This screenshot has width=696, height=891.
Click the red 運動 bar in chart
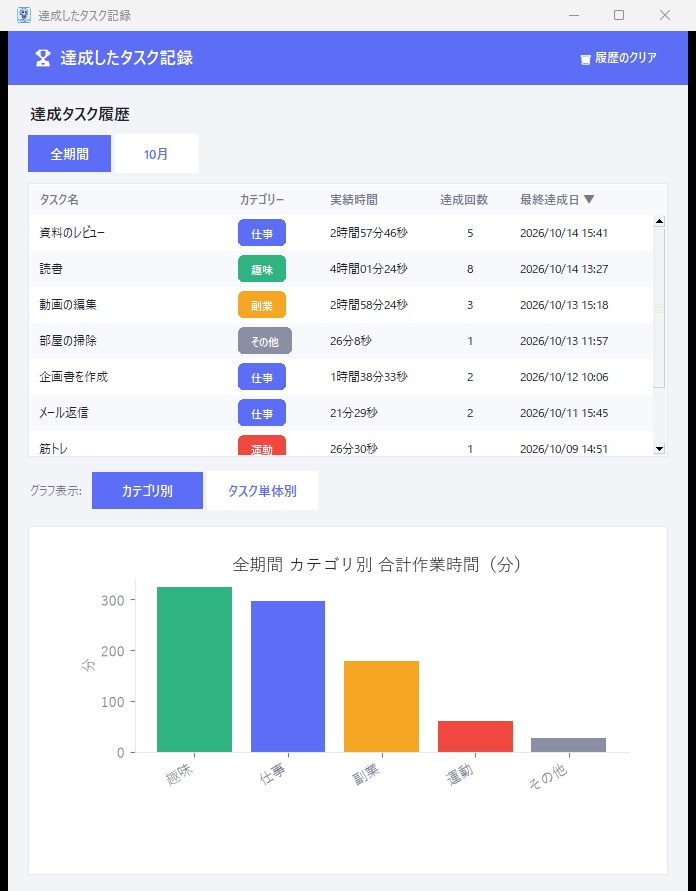475,736
